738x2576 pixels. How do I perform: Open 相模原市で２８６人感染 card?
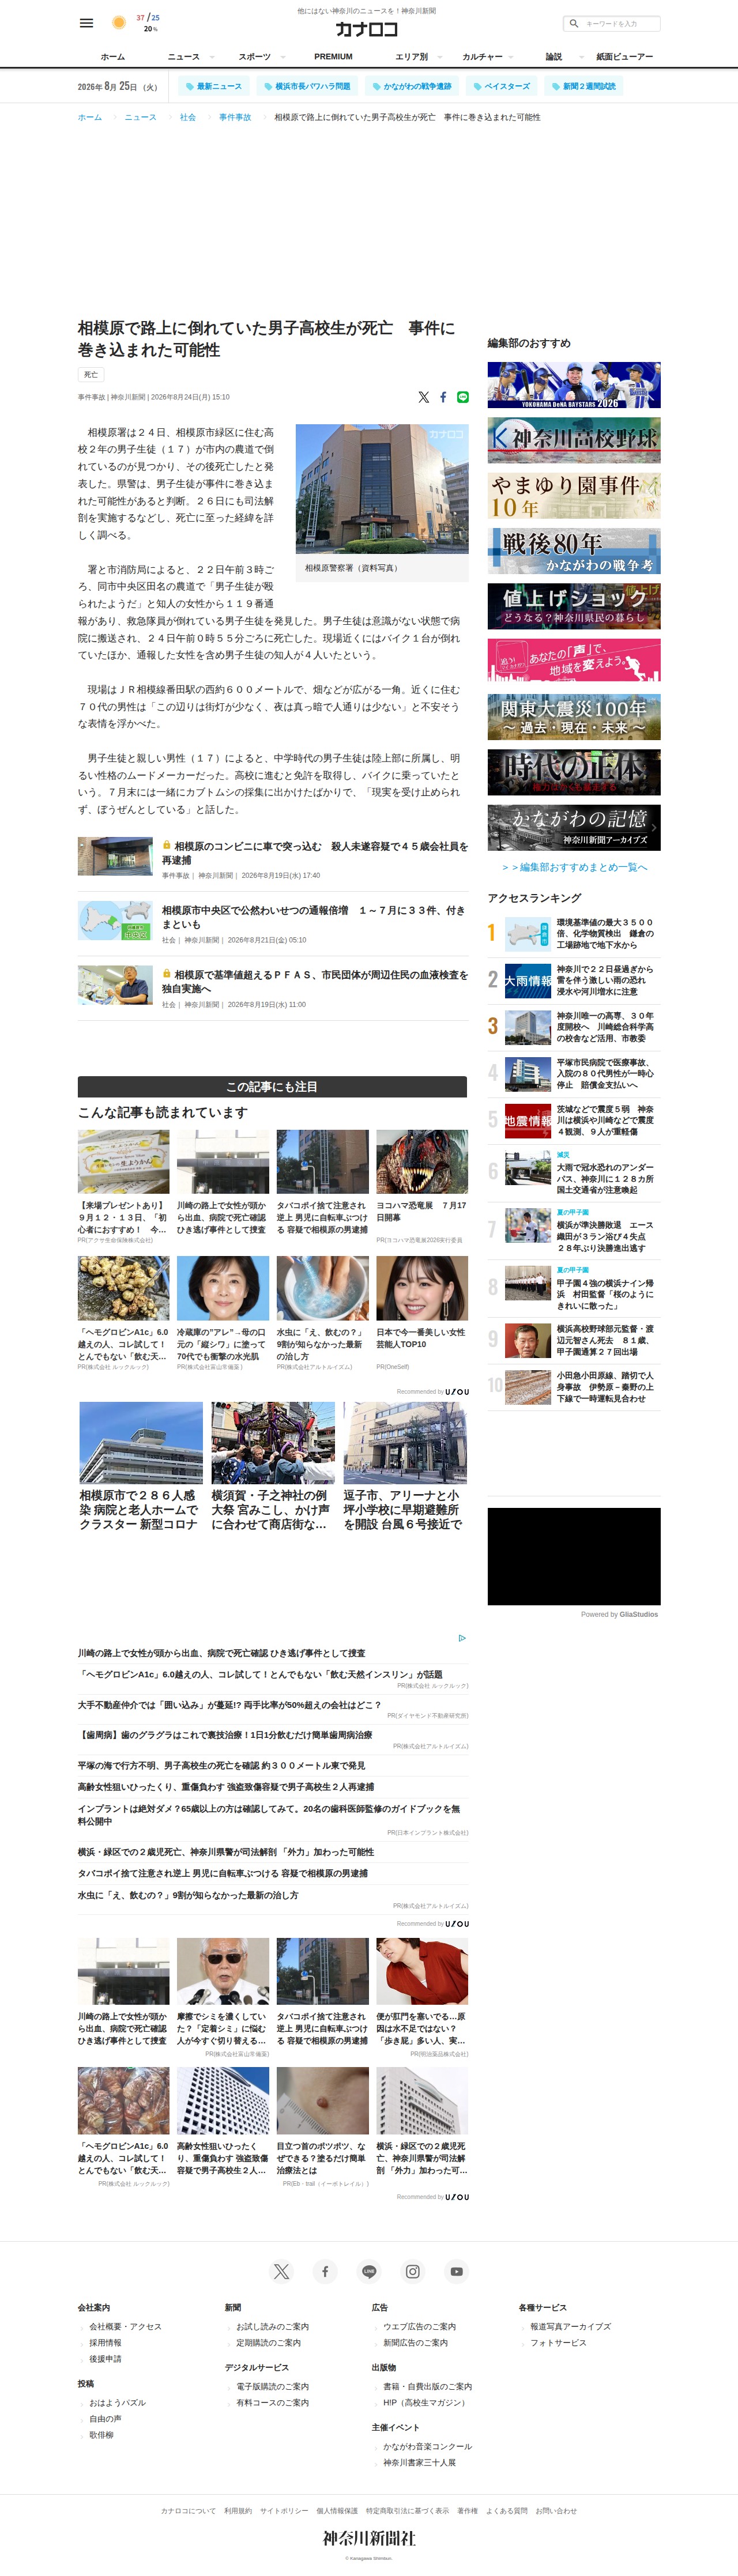tap(141, 1466)
